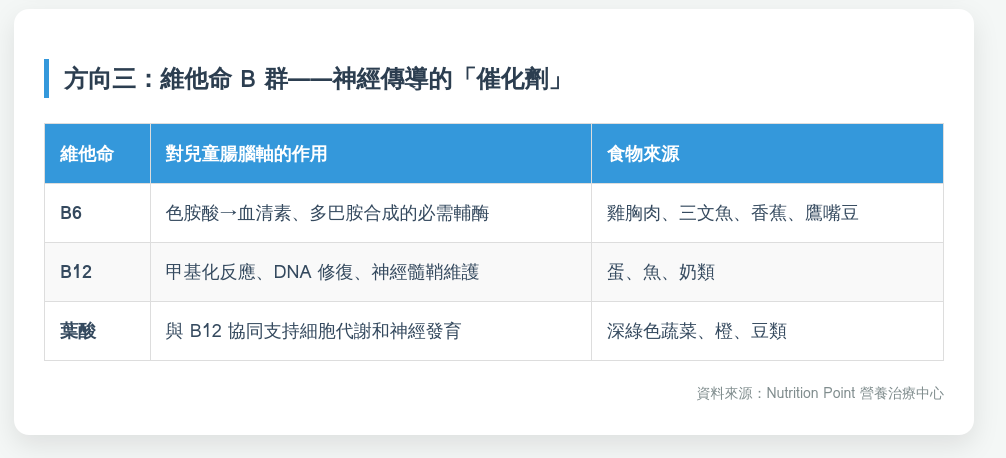Click 神經髓鞘維護 in the B12 row

click(x=425, y=272)
